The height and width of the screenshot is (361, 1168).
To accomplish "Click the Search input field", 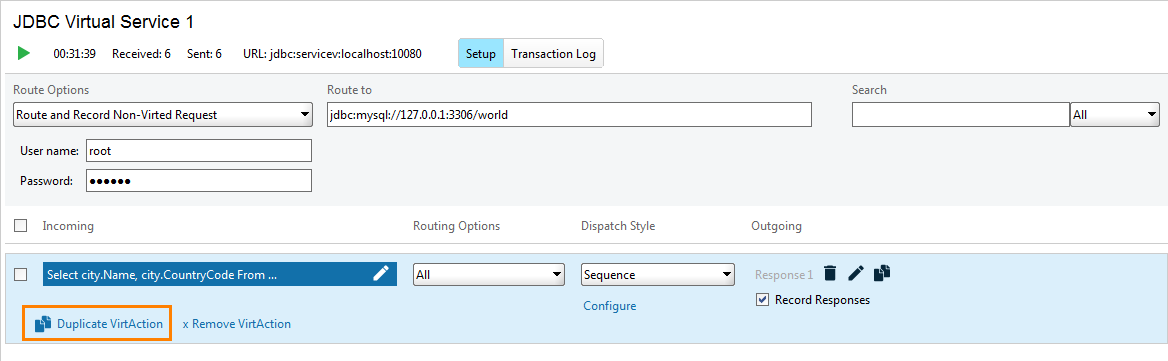I will tap(961, 115).
